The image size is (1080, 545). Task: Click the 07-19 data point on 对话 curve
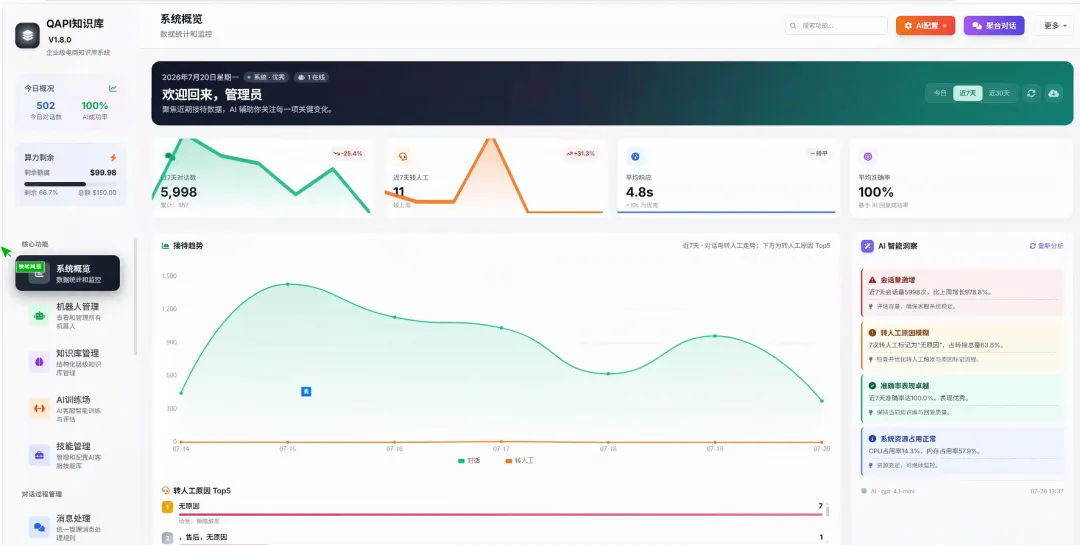[x=715, y=336]
